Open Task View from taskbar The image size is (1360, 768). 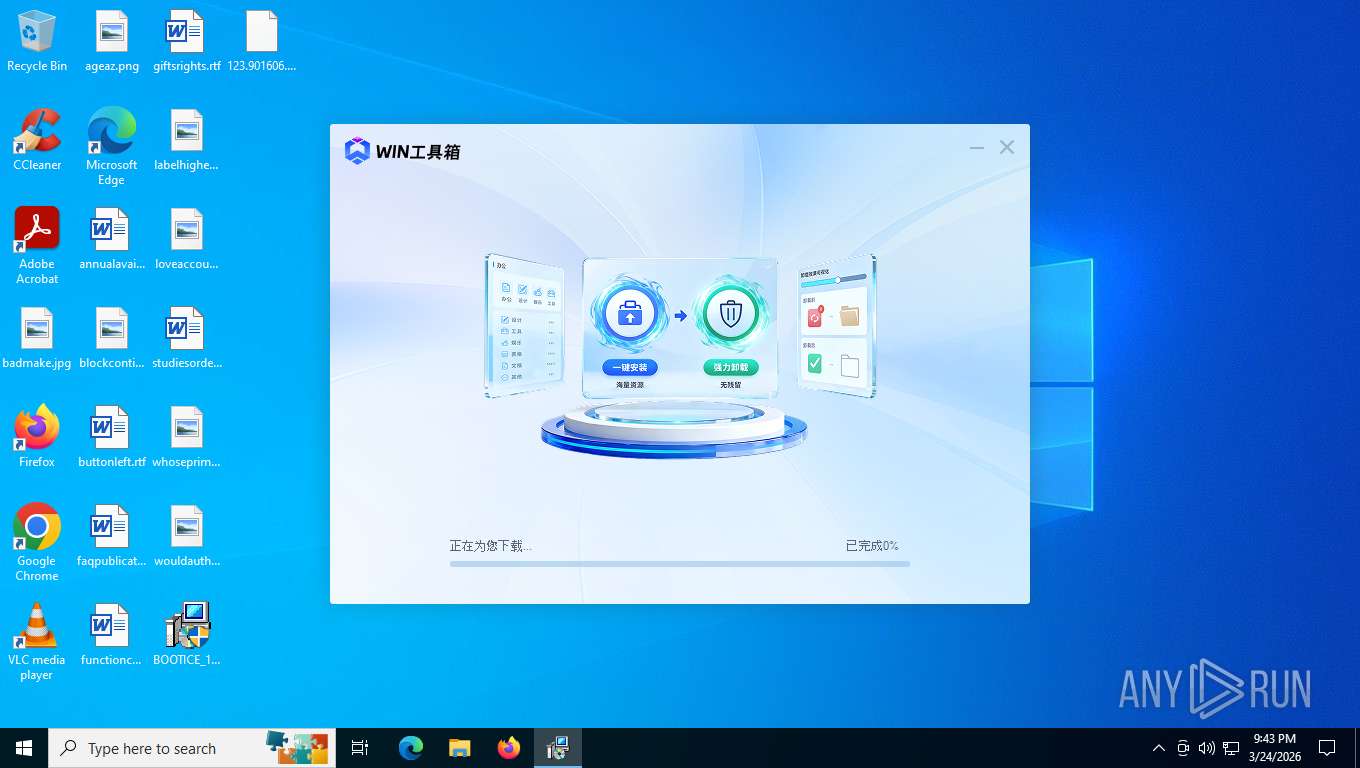coord(360,748)
